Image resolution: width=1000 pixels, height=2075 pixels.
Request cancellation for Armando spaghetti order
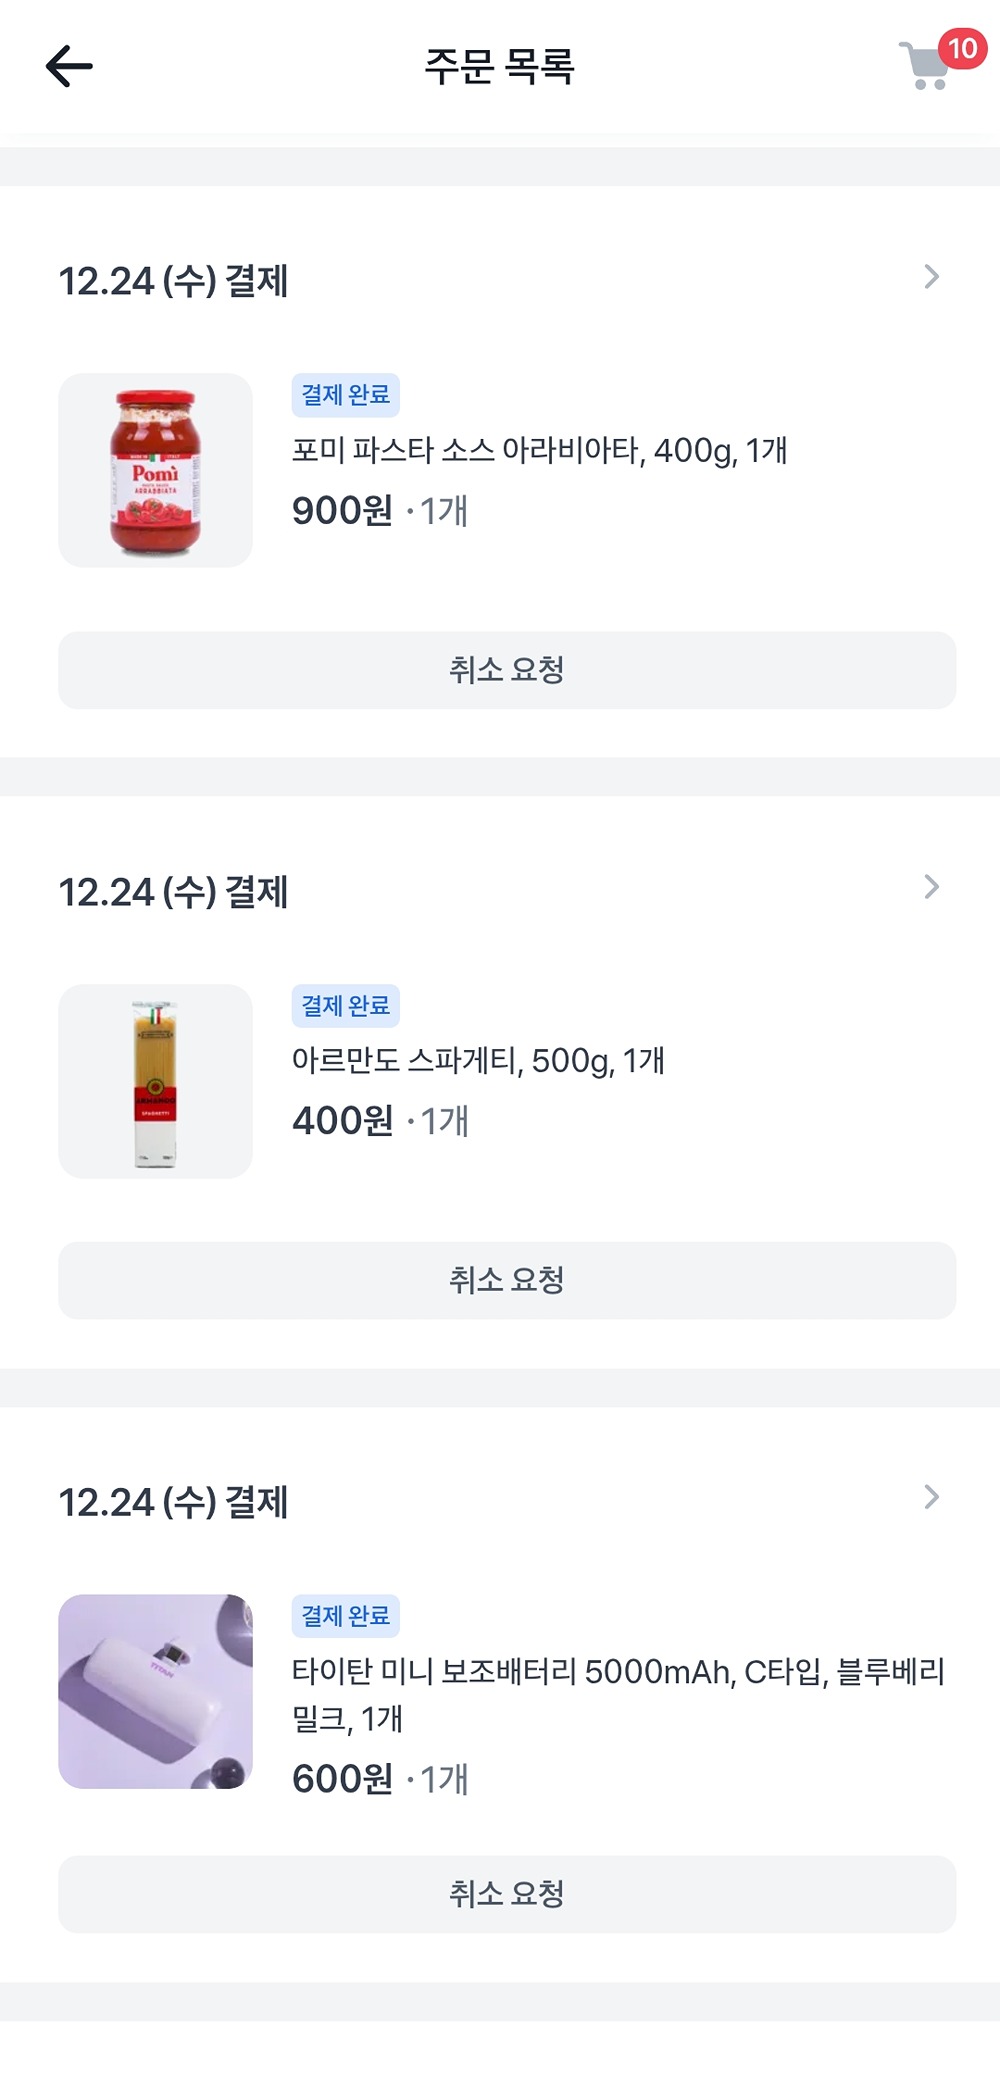tap(507, 1280)
